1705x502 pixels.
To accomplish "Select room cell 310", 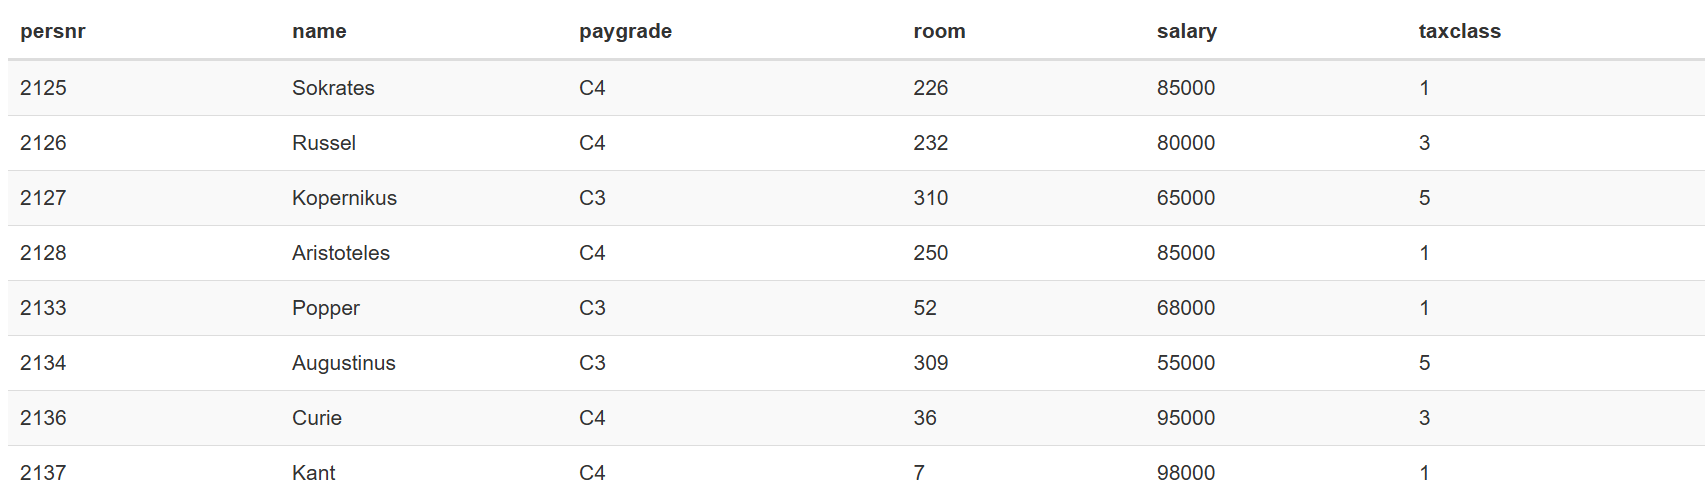I will [930, 198].
